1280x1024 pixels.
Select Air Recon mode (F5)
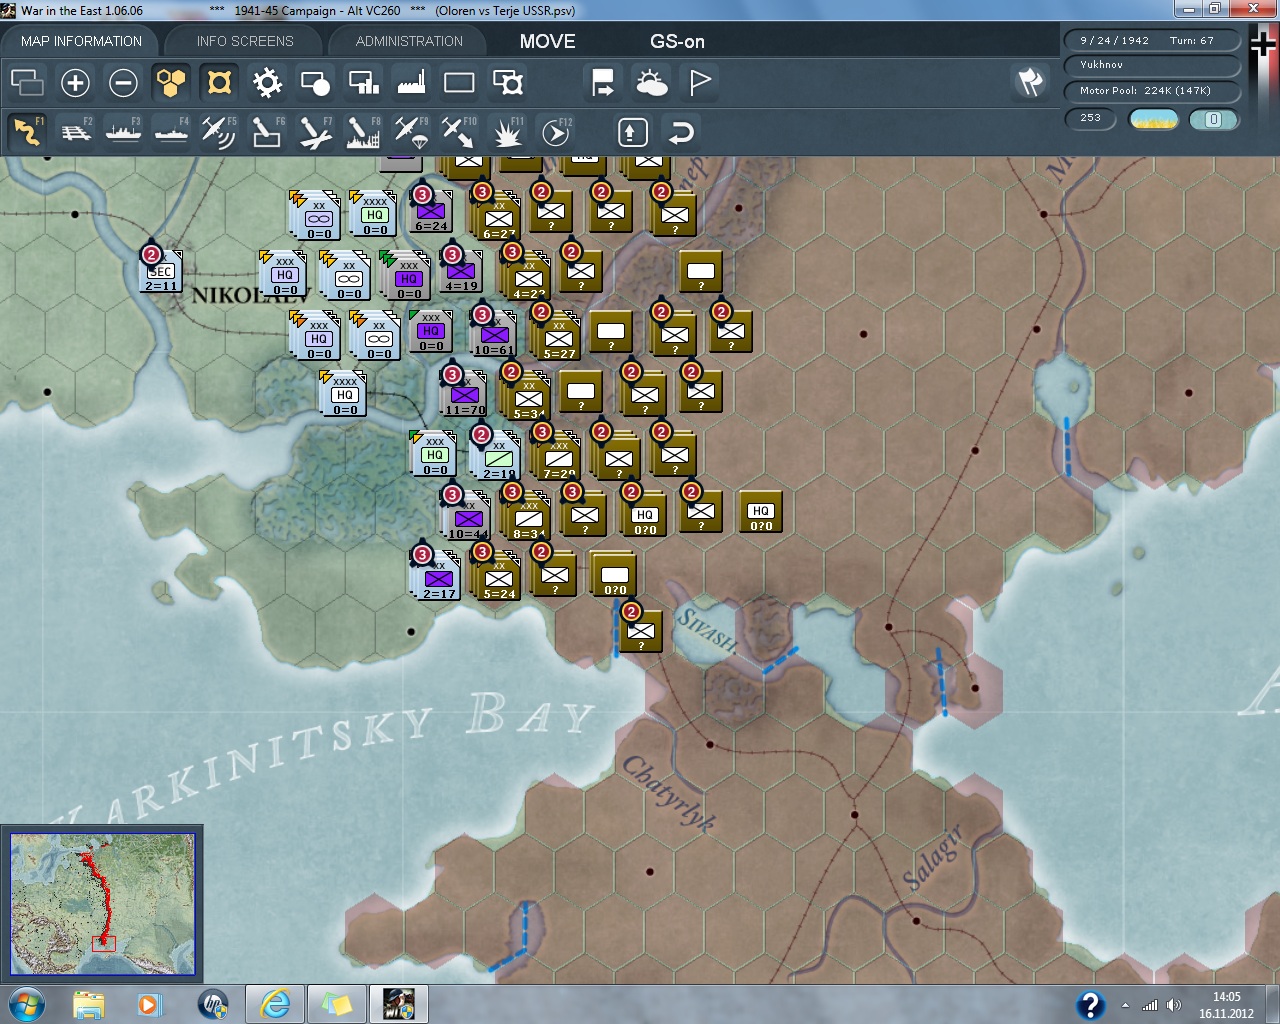(219, 132)
